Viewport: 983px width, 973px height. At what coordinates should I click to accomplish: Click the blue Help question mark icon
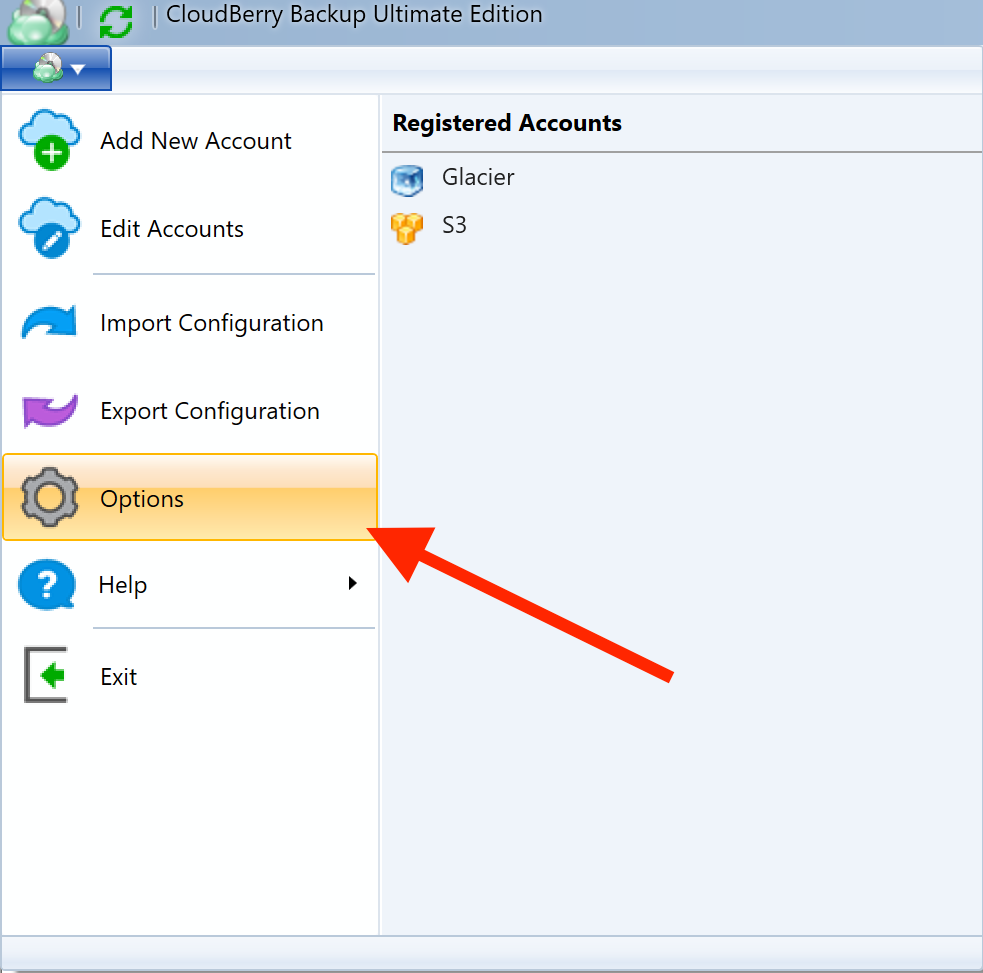click(x=48, y=584)
